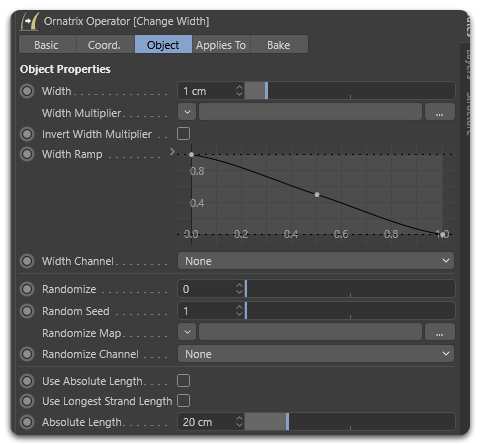Click the Randomize value field
This screenshot has width=480, height=445.
tap(207, 289)
